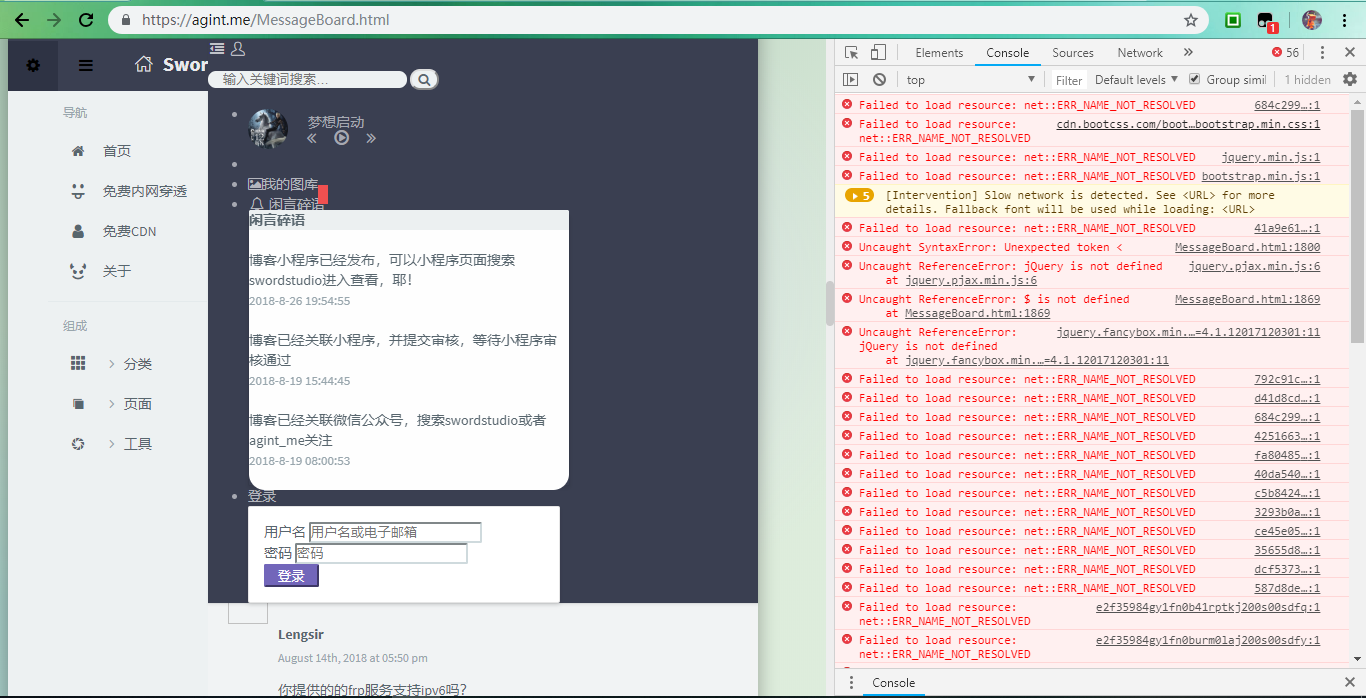Open the top context dropdown
The height and width of the screenshot is (698, 1366).
click(970, 80)
